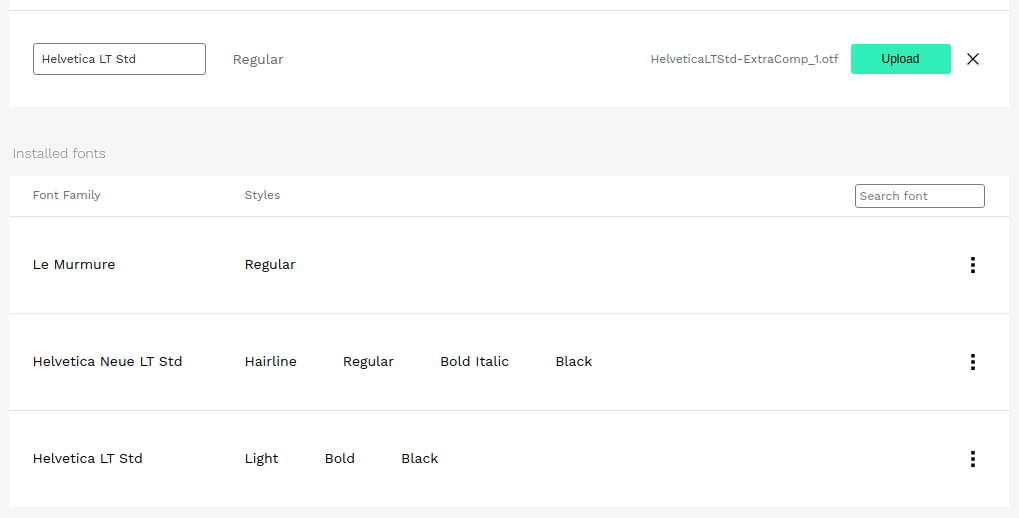Select Regular style of pending upload
The height and width of the screenshot is (518, 1019).
point(258,60)
